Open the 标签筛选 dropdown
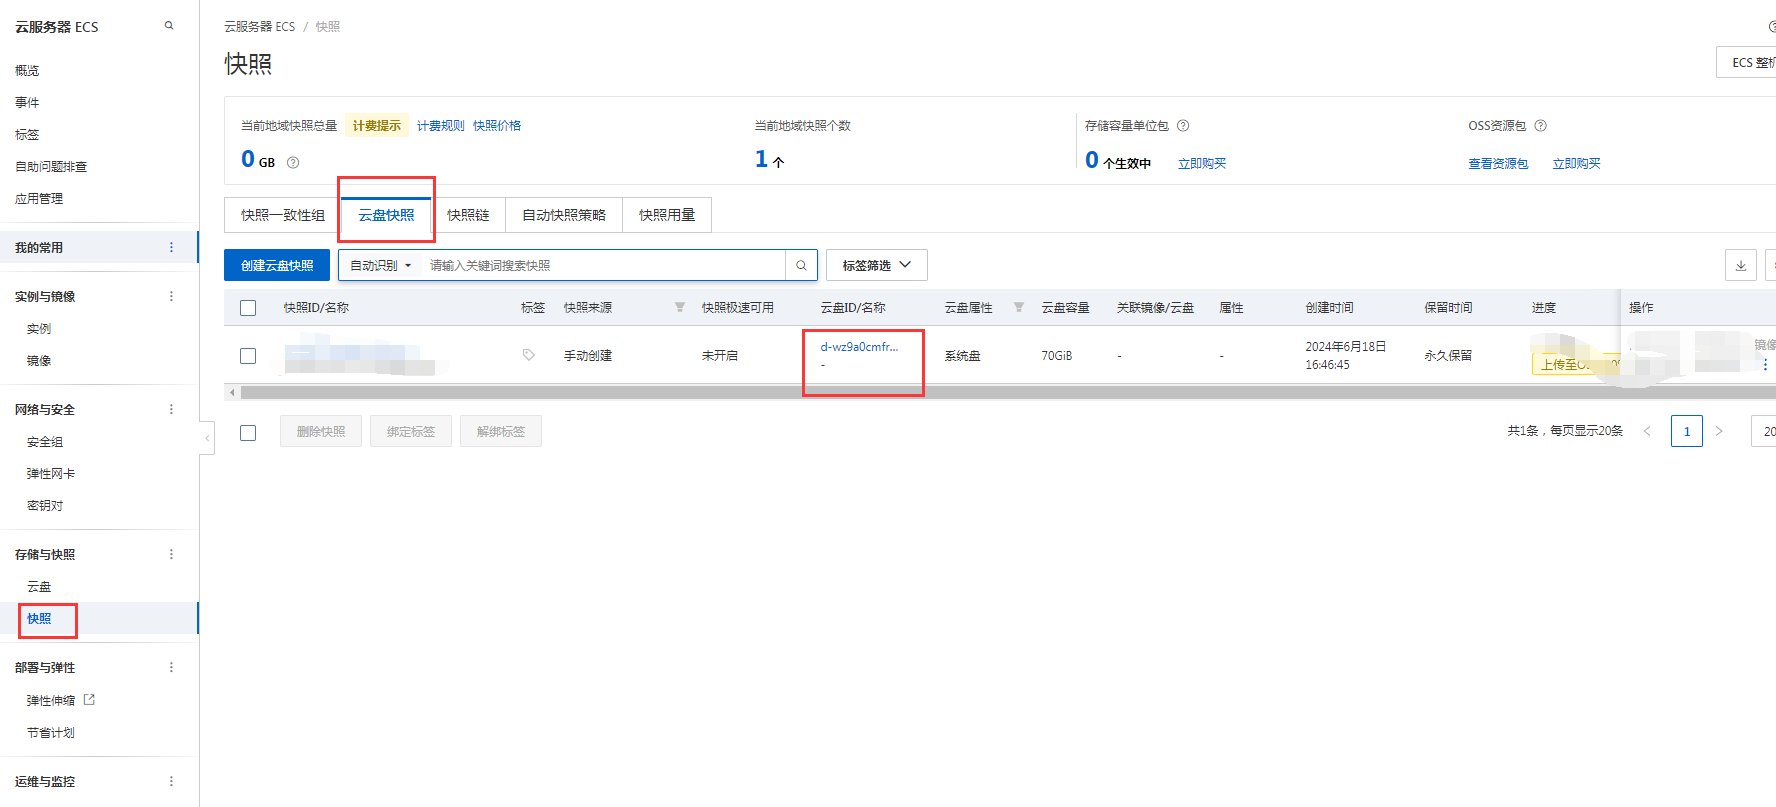This screenshot has height=807, width=1776. pos(877,265)
